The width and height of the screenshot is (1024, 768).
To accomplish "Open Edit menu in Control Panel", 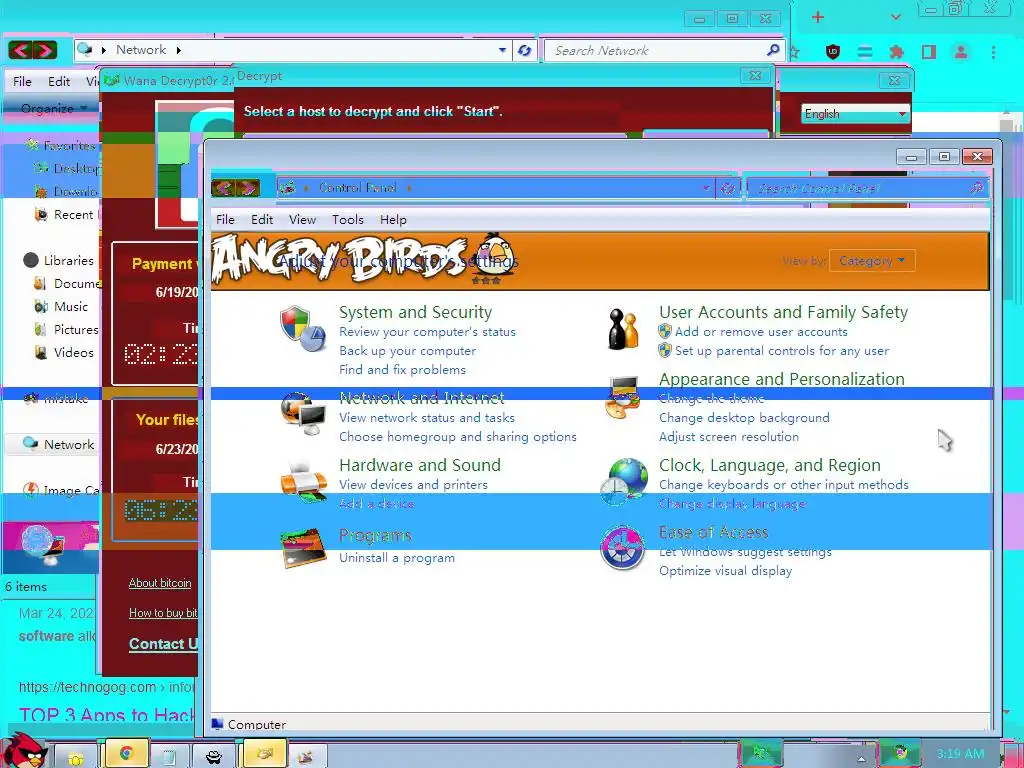I will [262, 219].
